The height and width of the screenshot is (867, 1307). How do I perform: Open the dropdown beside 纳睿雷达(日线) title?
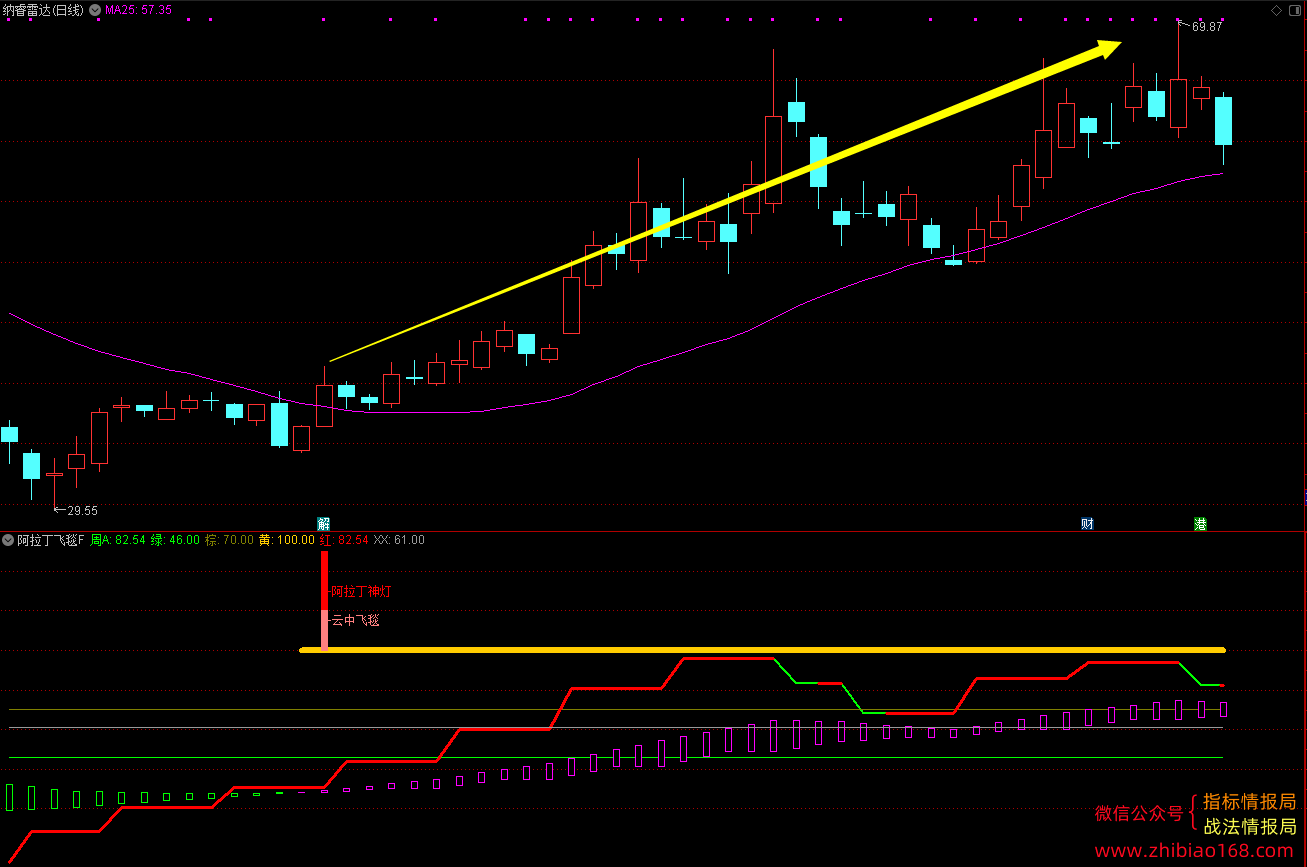tap(94, 10)
